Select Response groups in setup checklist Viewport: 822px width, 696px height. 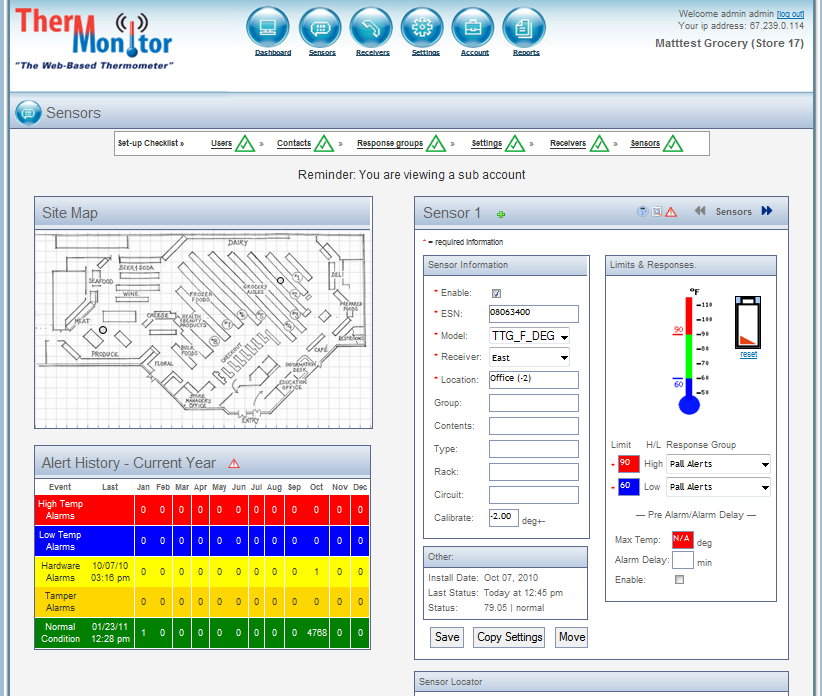[390, 144]
